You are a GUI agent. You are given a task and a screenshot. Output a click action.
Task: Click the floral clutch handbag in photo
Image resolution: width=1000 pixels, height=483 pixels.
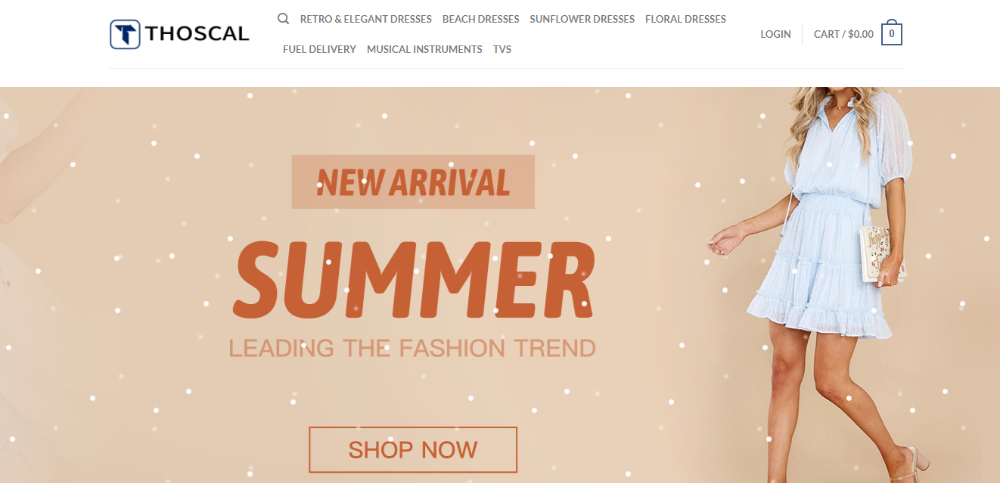[x=880, y=254]
